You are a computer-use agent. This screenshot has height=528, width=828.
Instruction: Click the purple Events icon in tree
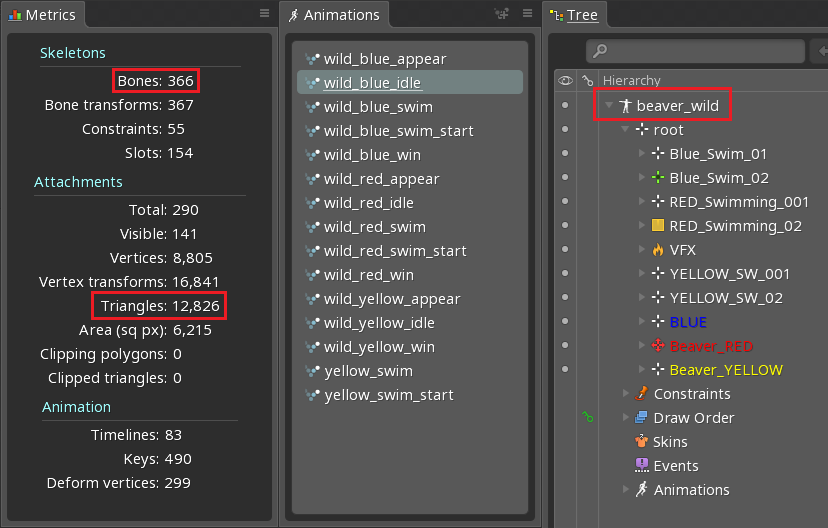click(x=641, y=466)
